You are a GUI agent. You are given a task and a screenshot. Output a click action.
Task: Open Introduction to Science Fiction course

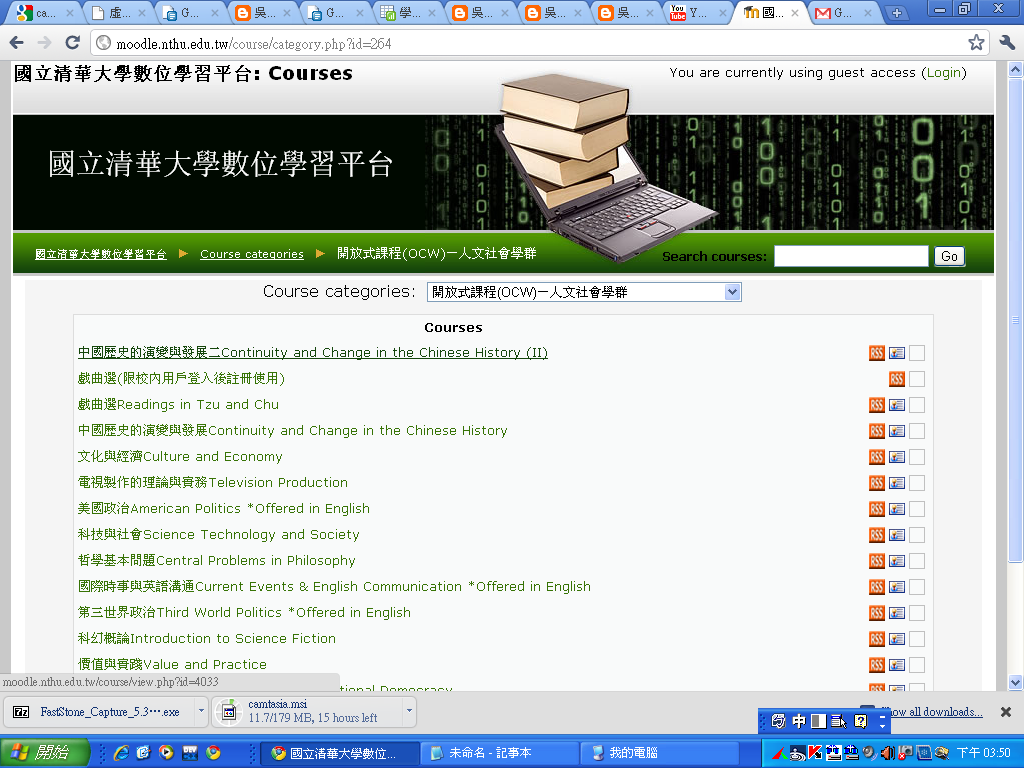click(x=206, y=639)
